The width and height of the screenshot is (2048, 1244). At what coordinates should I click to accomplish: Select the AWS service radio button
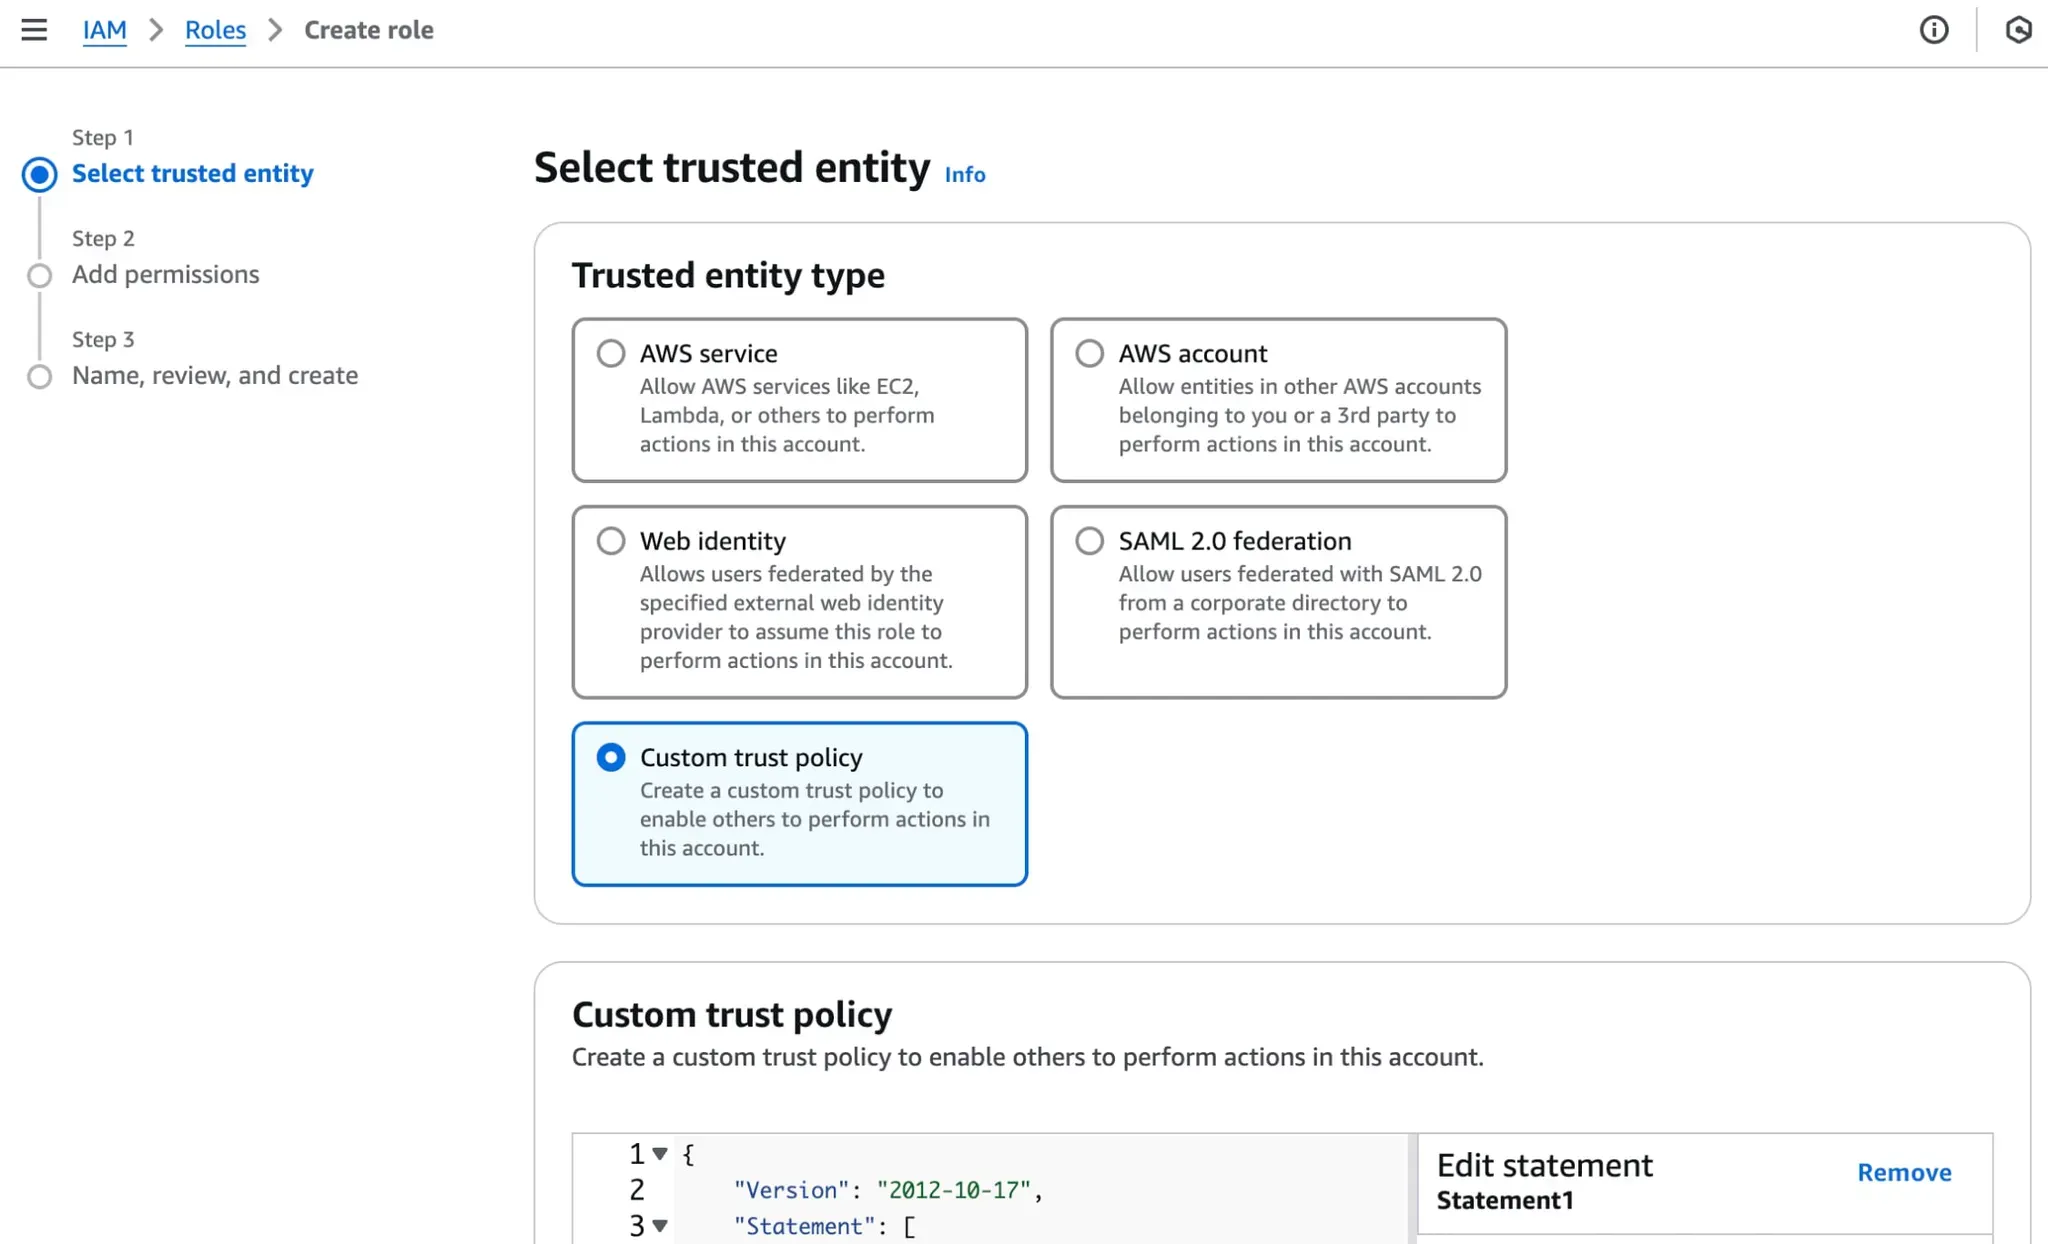(611, 353)
